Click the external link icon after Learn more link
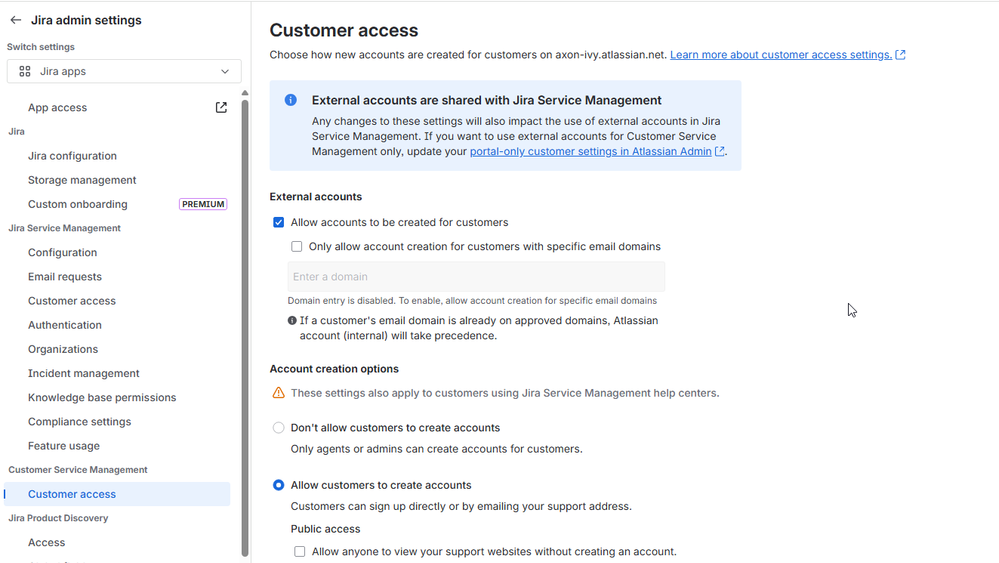The image size is (999, 563). click(x=901, y=55)
